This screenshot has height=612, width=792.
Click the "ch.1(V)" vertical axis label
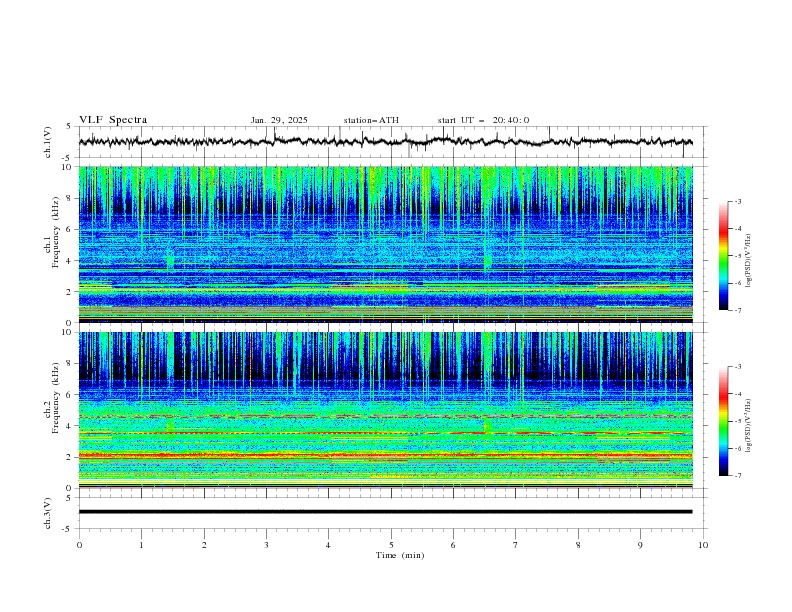point(48,142)
